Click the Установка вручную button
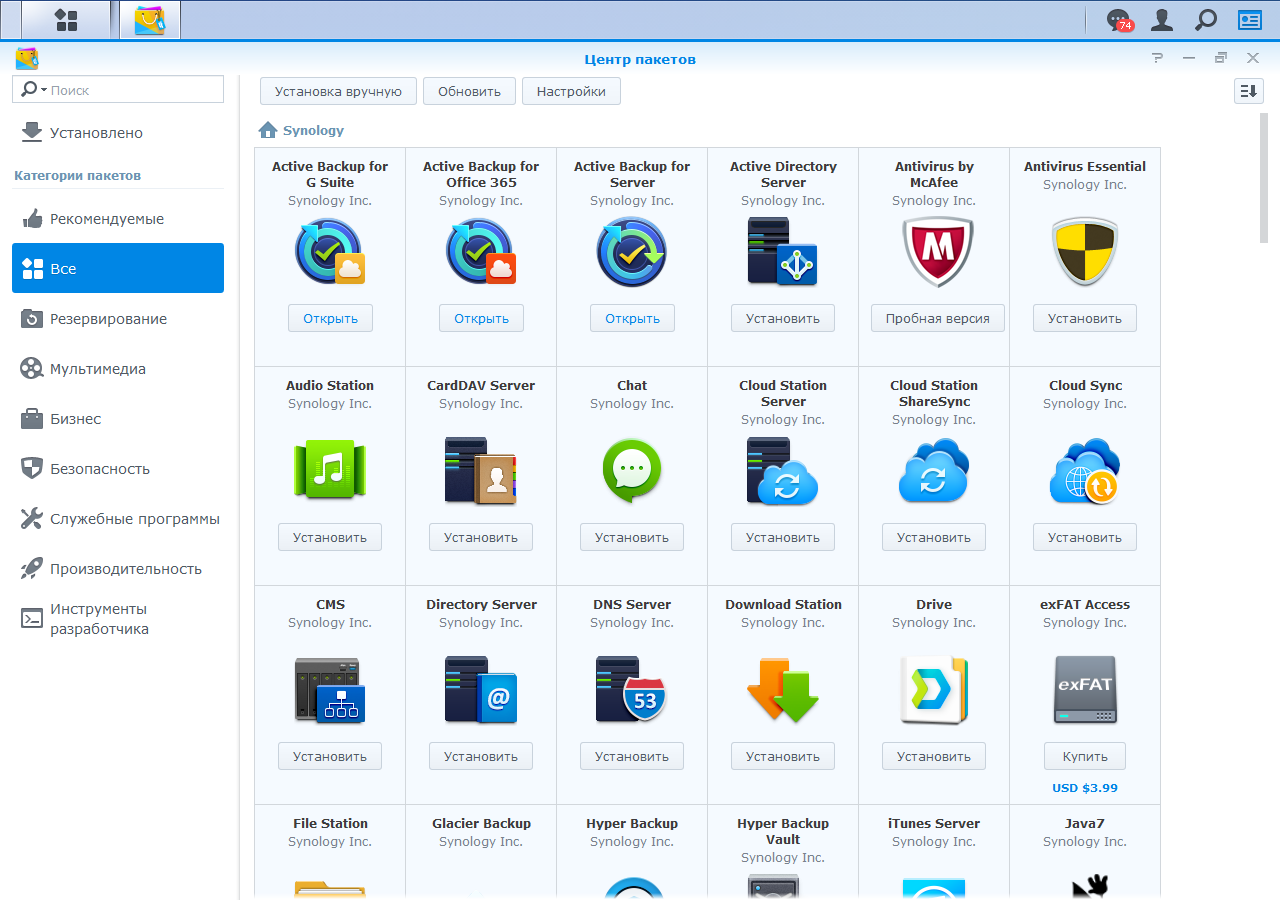 [x=338, y=91]
